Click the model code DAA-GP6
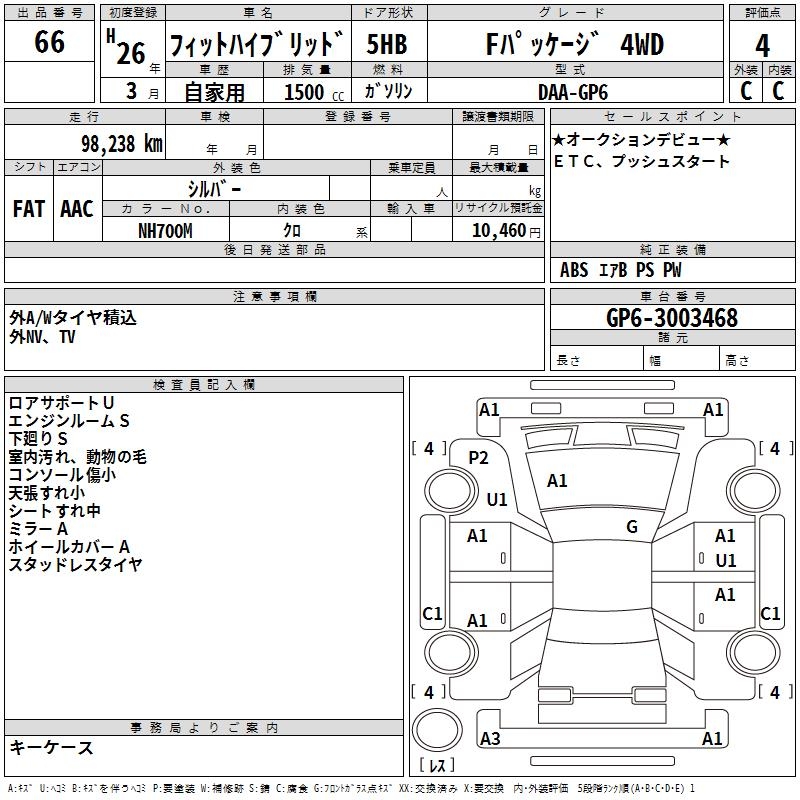The width and height of the screenshot is (800, 800). (x=573, y=92)
